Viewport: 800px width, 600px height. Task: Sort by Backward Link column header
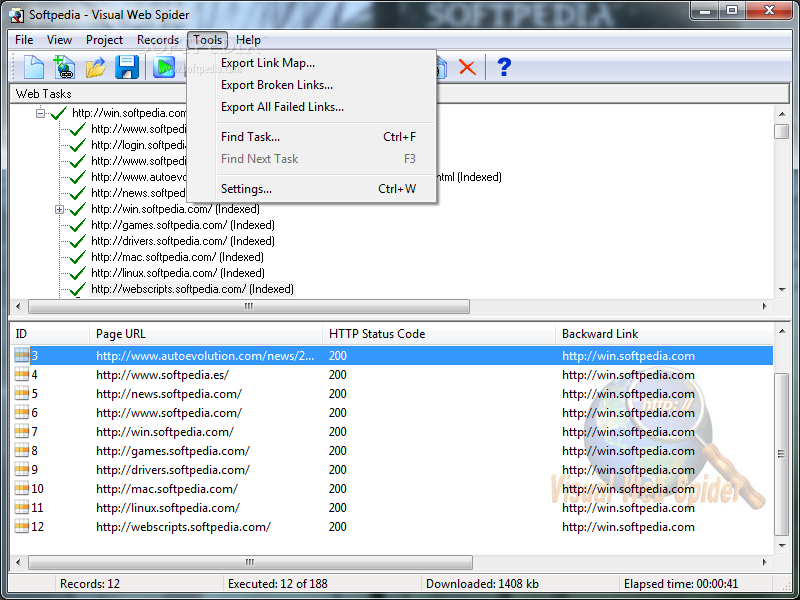click(664, 334)
